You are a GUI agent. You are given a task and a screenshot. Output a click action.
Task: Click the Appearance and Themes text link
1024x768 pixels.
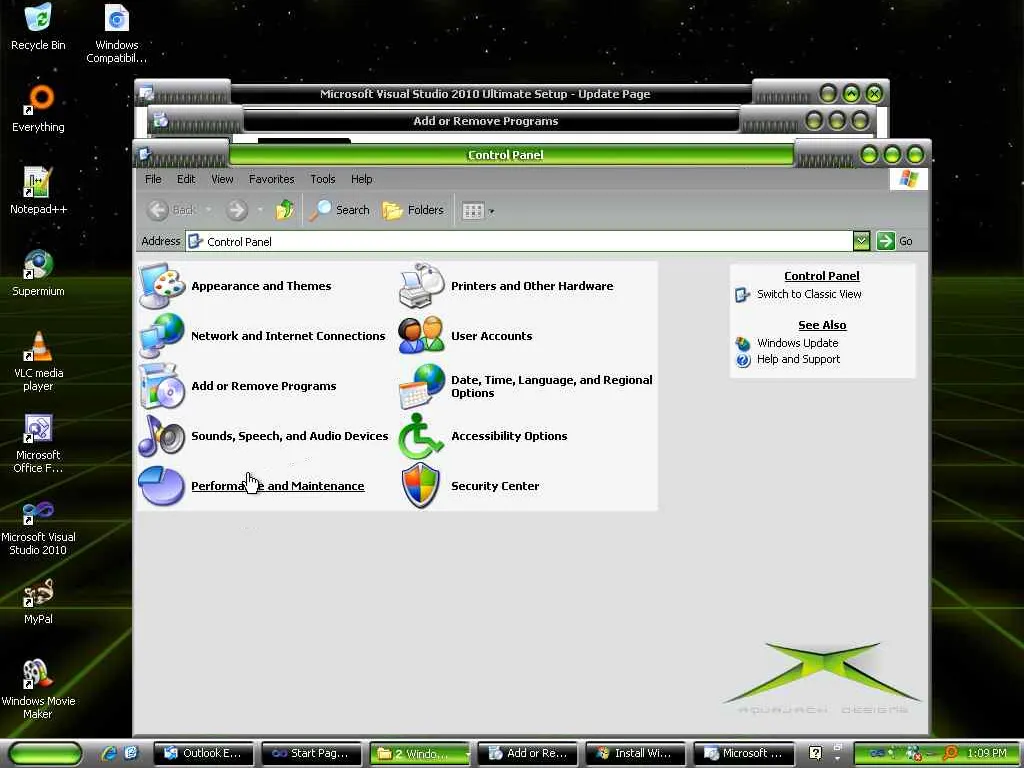point(261,286)
